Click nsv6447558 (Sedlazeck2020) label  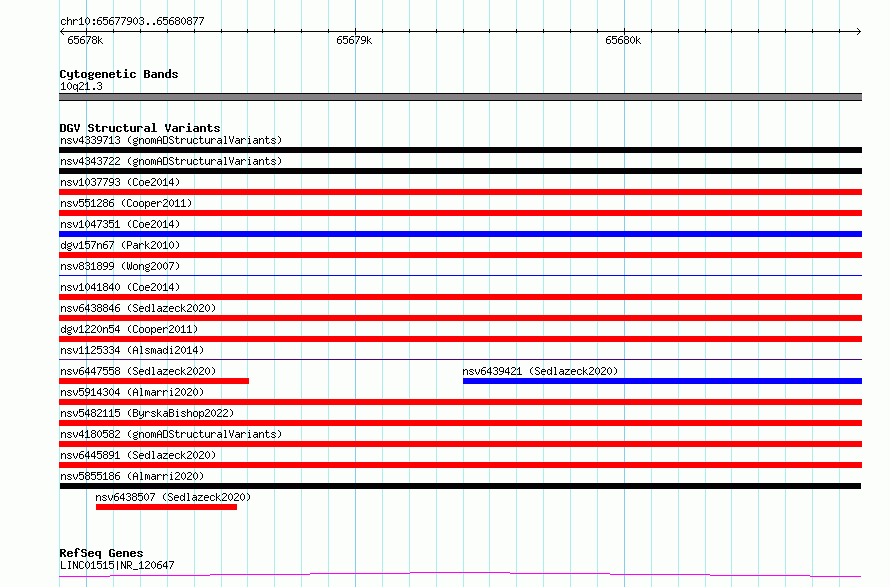tap(138, 371)
